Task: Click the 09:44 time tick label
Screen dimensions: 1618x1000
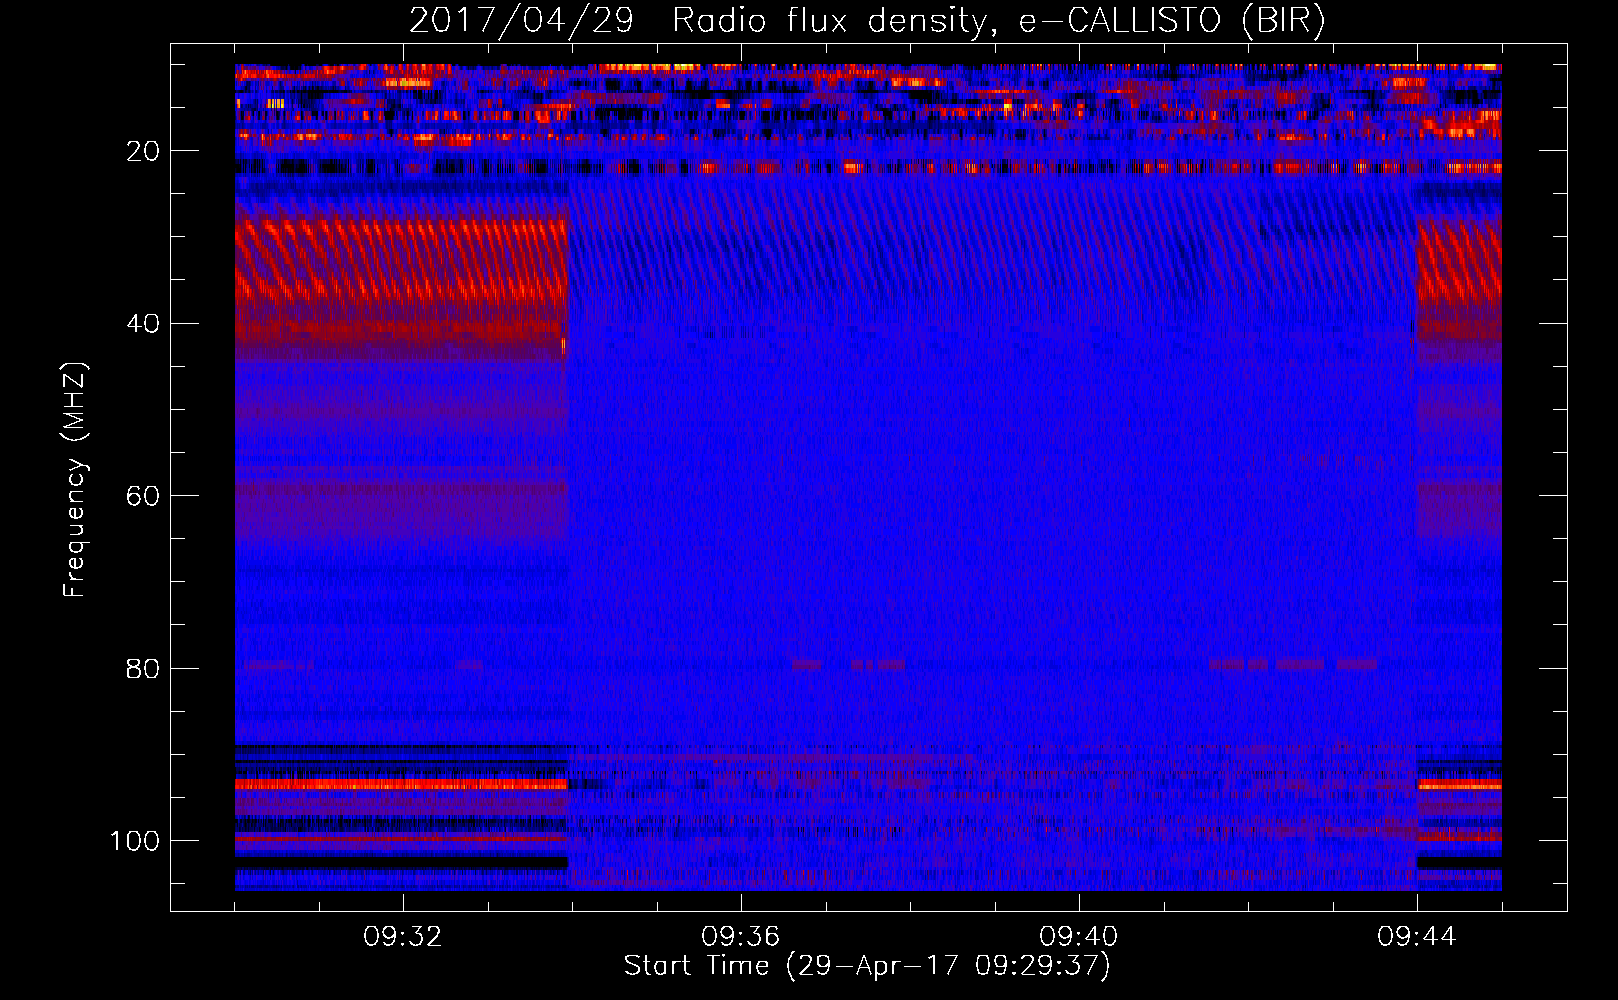Action: click(x=1417, y=937)
